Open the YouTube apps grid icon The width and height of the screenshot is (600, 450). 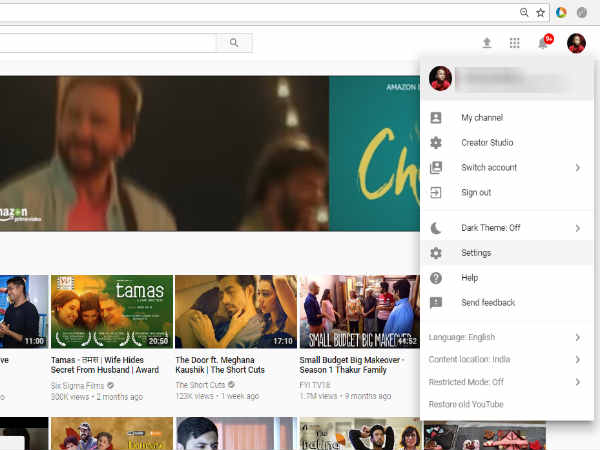click(x=515, y=43)
